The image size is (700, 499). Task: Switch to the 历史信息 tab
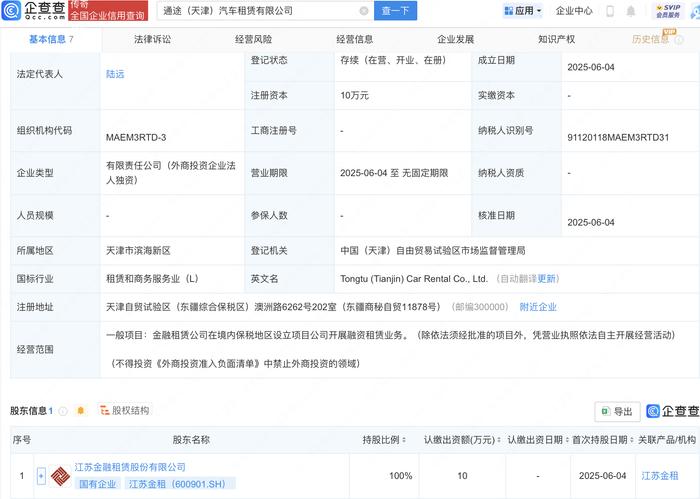point(650,39)
